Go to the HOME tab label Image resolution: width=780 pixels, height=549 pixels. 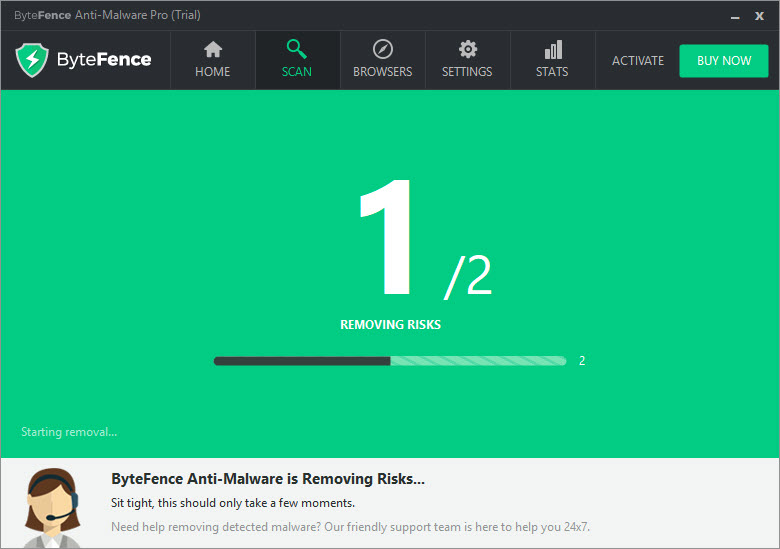[x=212, y=72]
